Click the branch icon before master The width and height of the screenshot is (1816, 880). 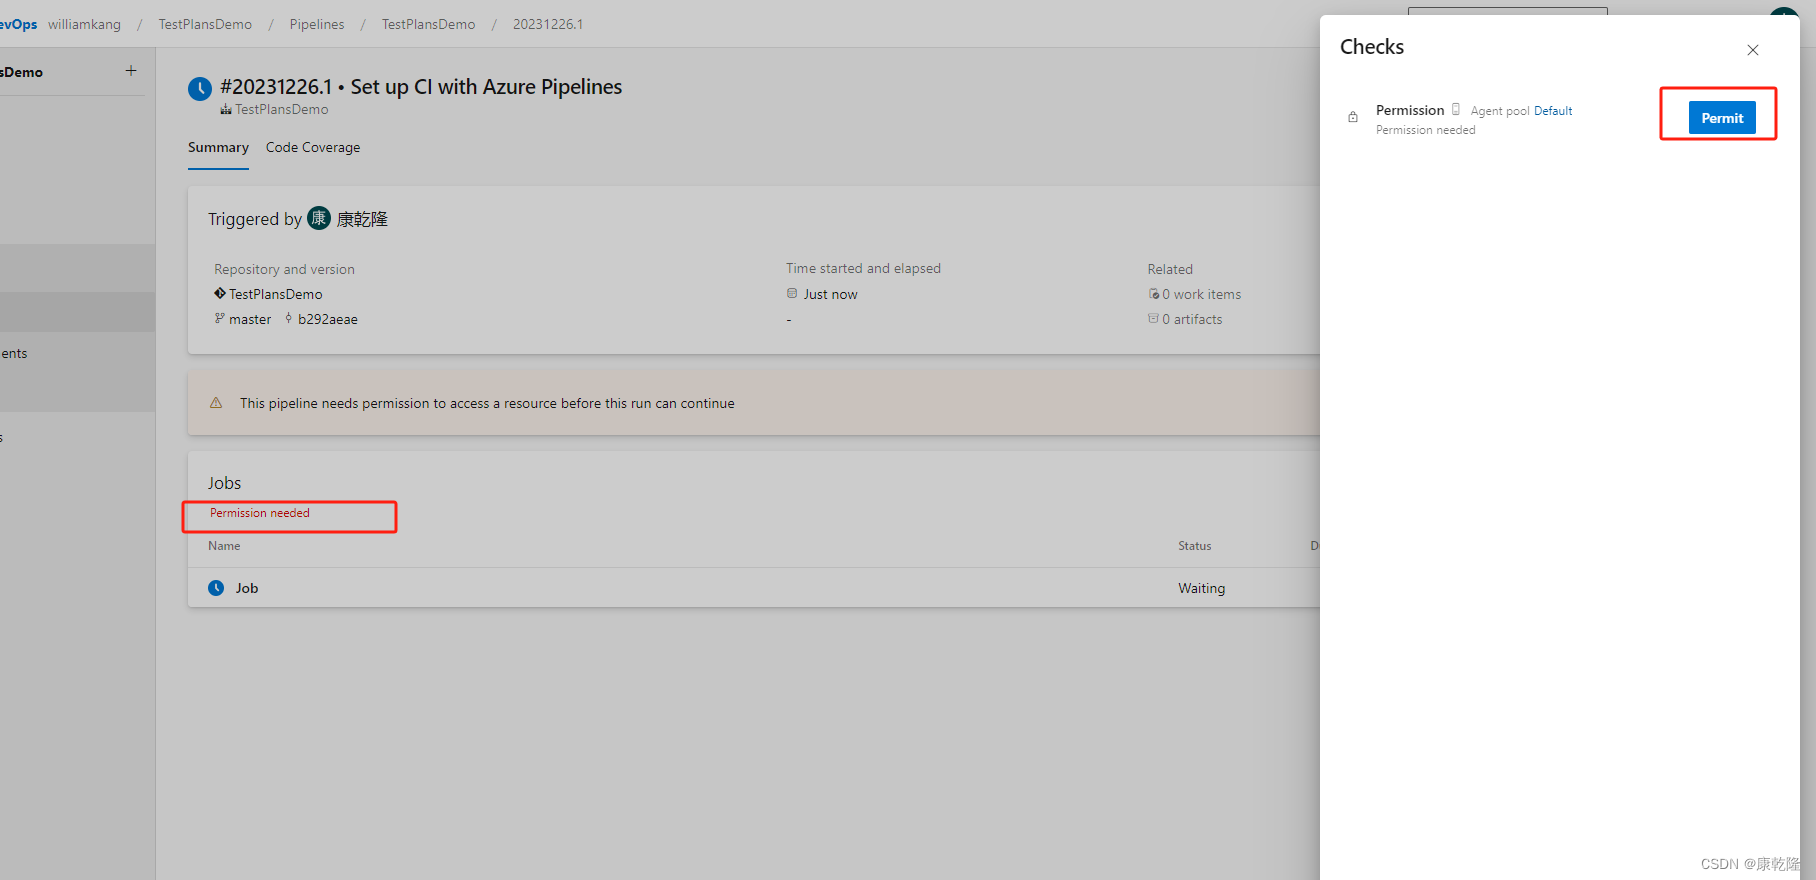219,318
